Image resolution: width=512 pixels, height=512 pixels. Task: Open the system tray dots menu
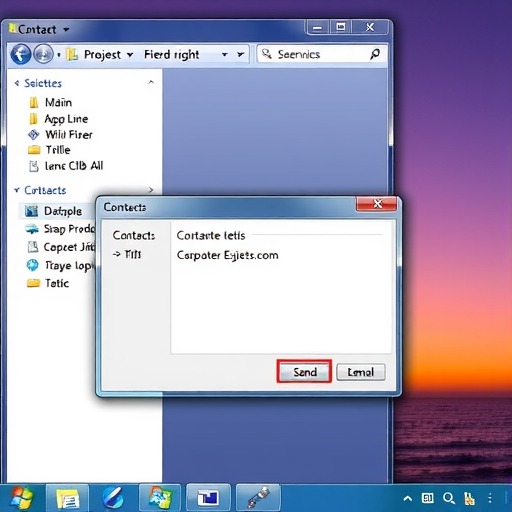click(x=490, y=498)
